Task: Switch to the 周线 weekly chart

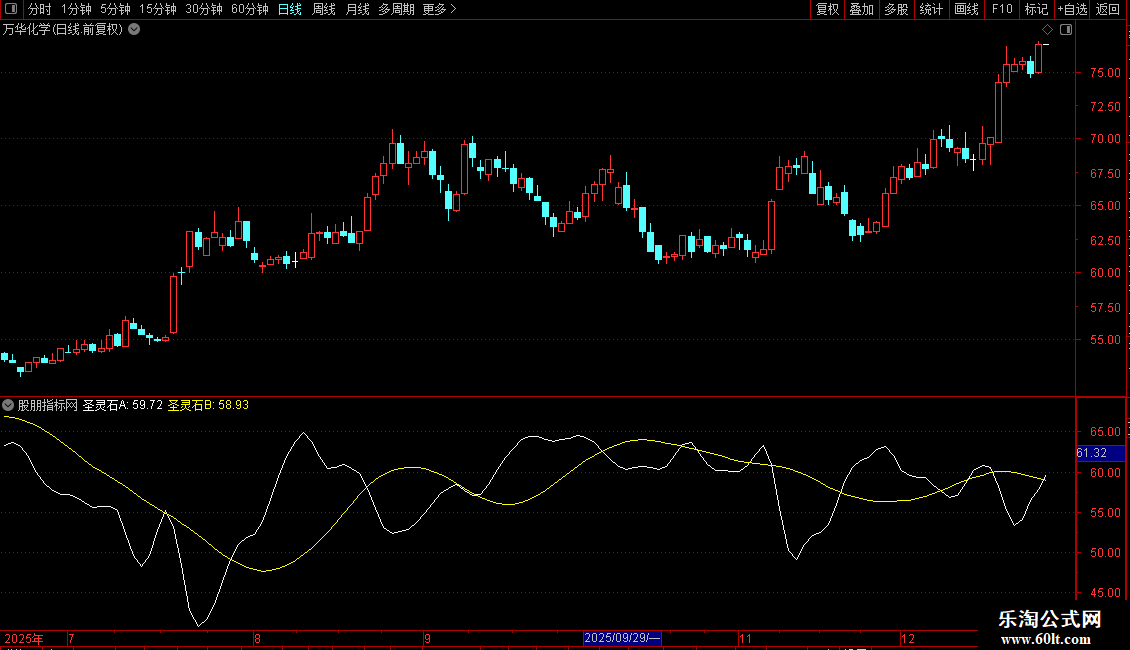Action: click(324, 9)
